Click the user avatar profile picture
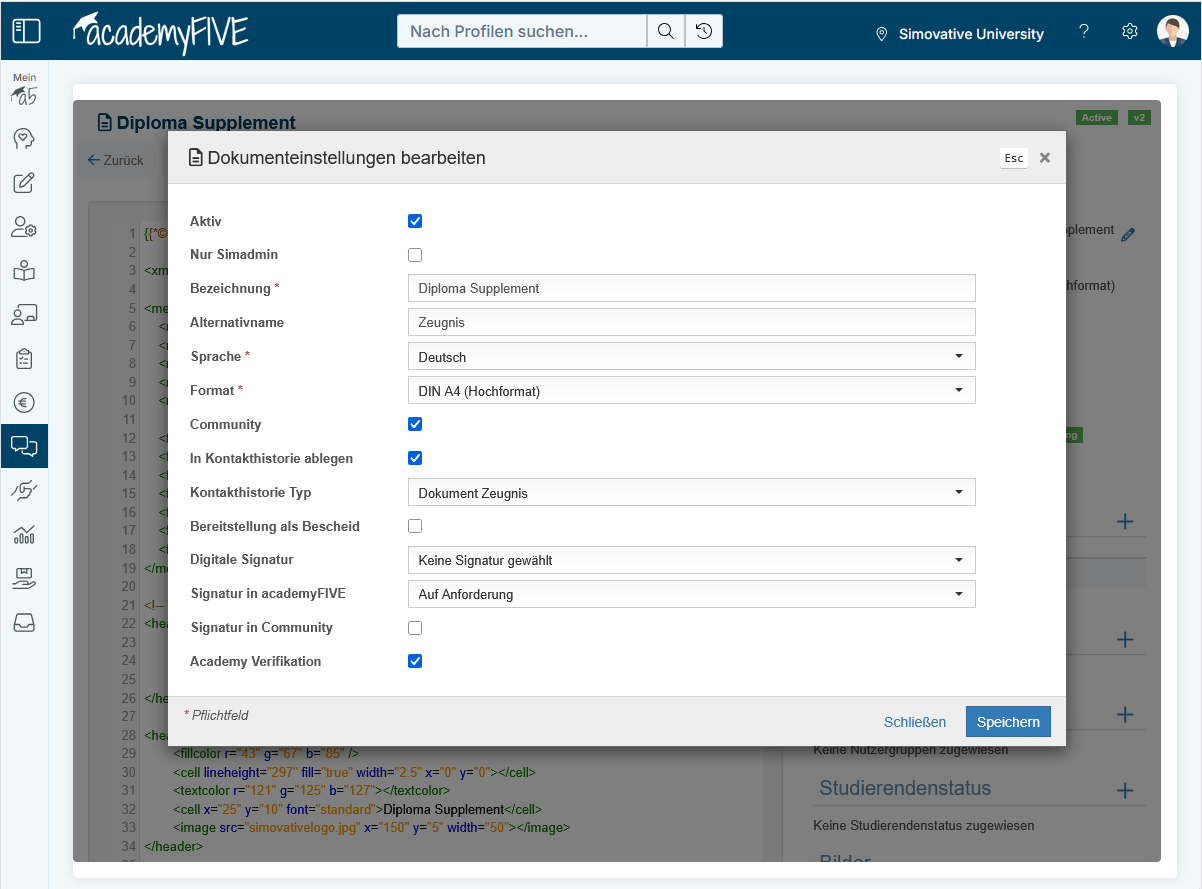 (1172, 32)
